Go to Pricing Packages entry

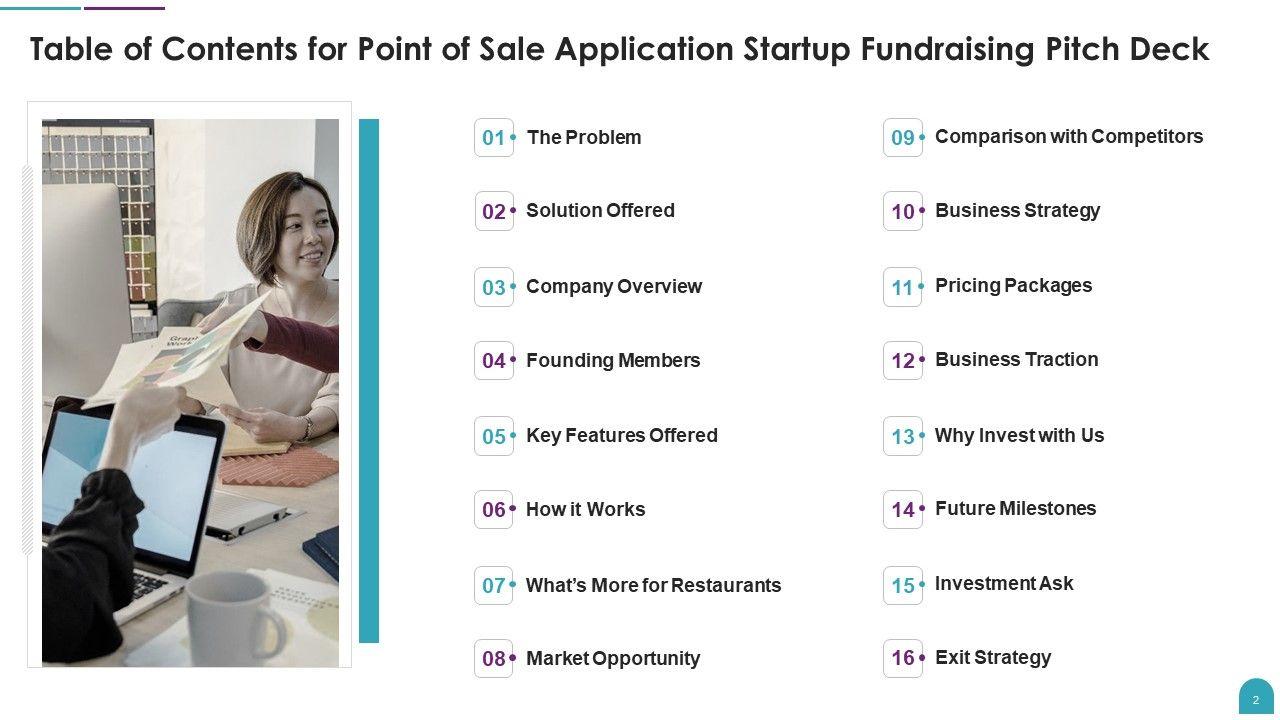pos(1013,285)
